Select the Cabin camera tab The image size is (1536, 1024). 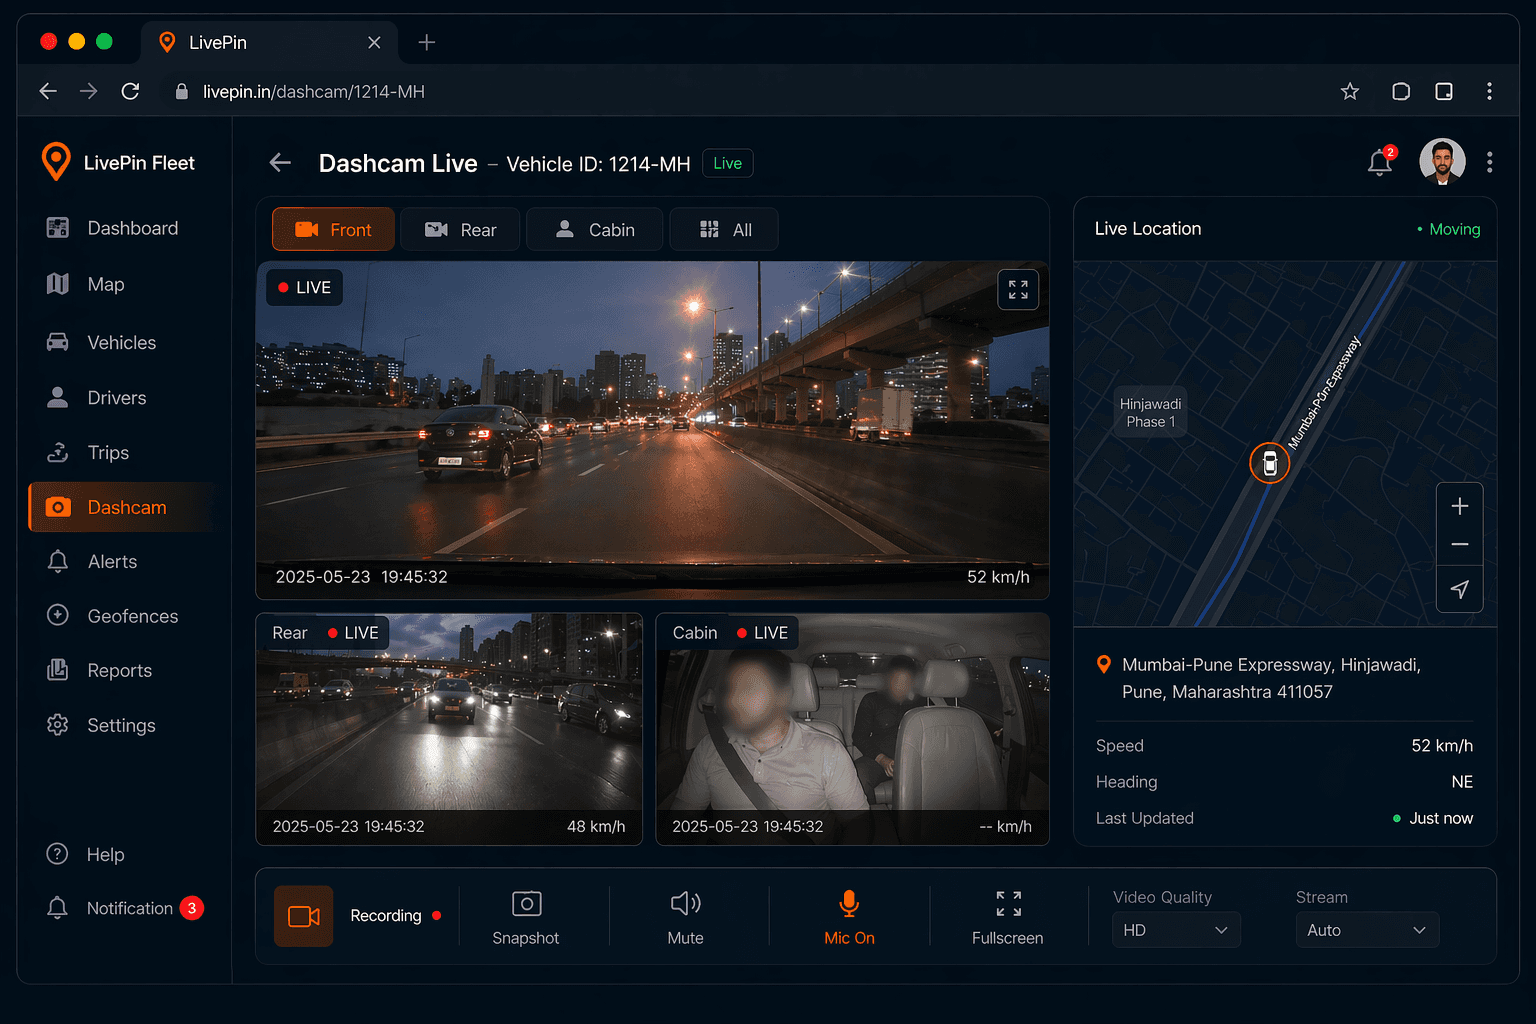595,230
